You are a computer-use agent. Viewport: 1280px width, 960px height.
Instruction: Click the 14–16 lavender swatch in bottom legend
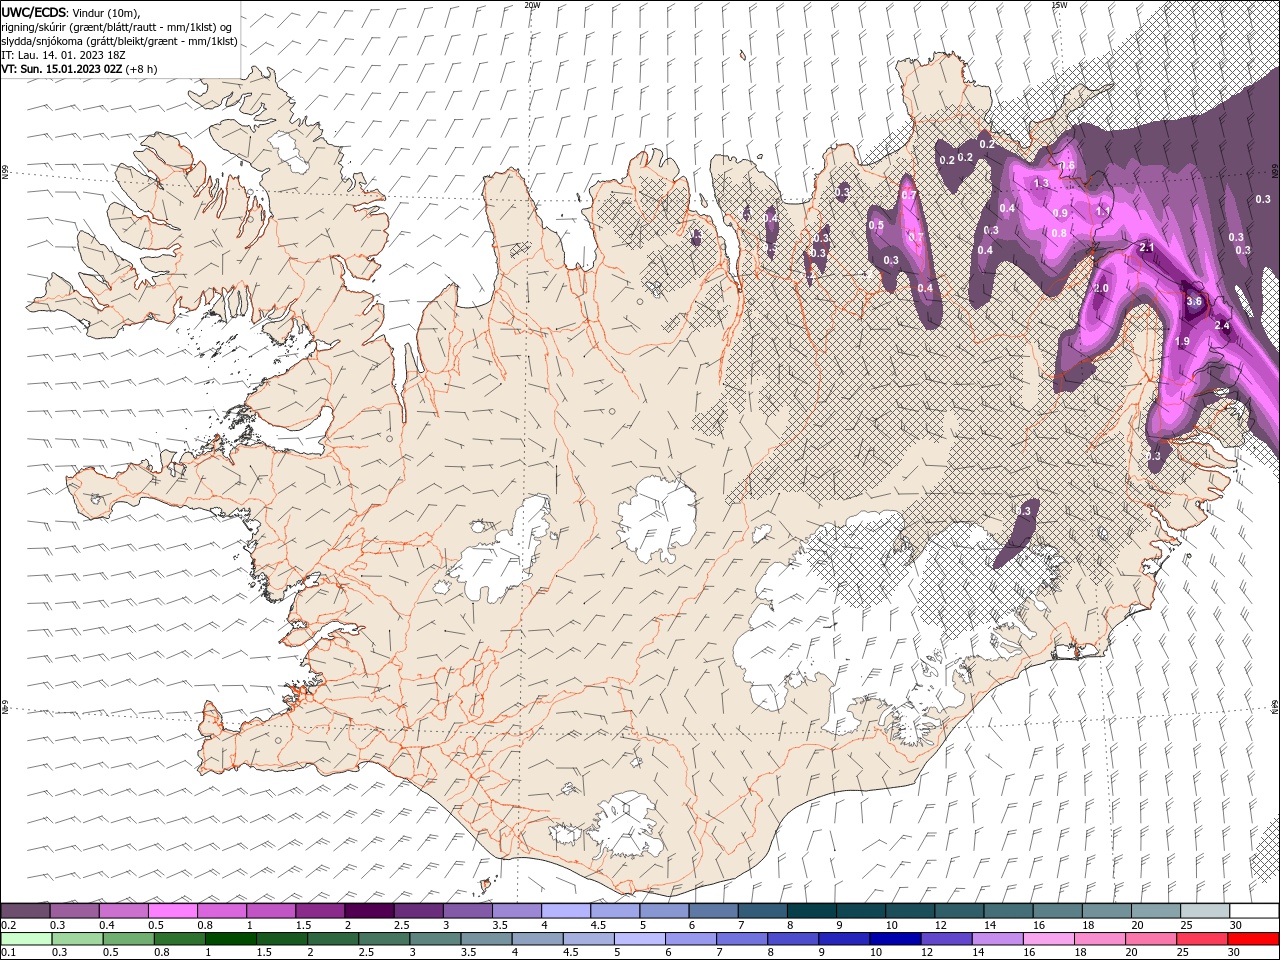click(997, 938)
